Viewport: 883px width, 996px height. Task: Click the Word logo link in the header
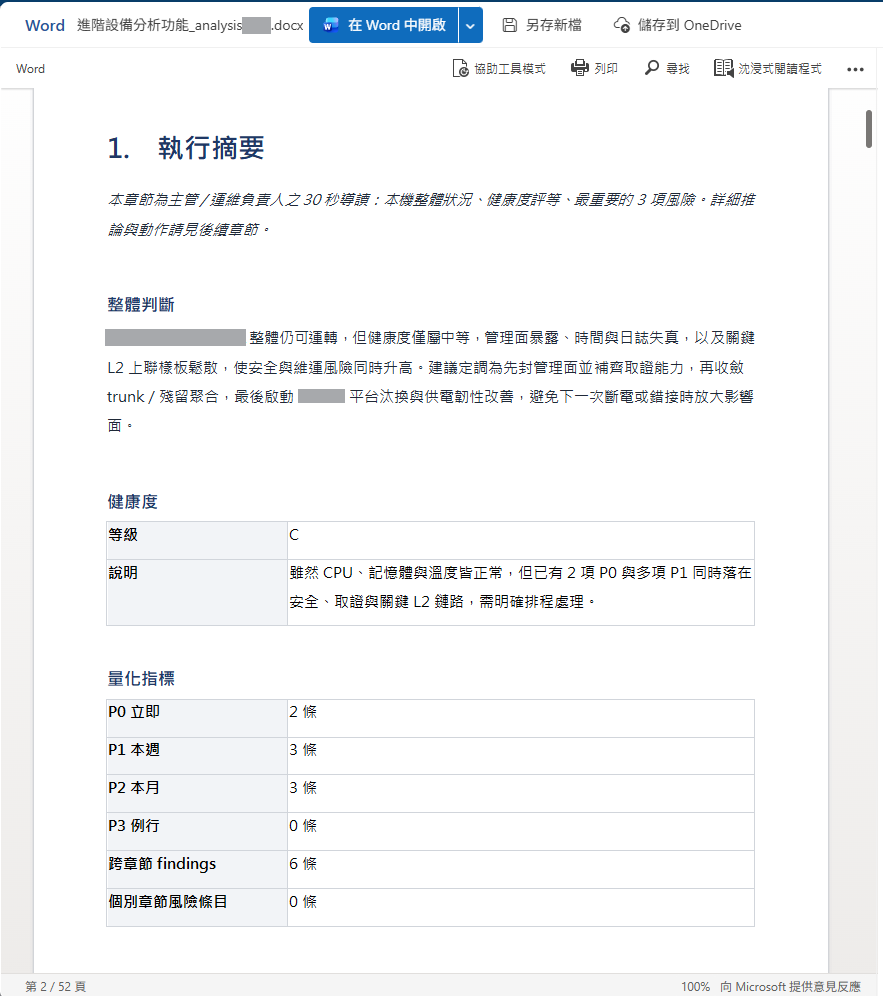(x=44, y=25)
